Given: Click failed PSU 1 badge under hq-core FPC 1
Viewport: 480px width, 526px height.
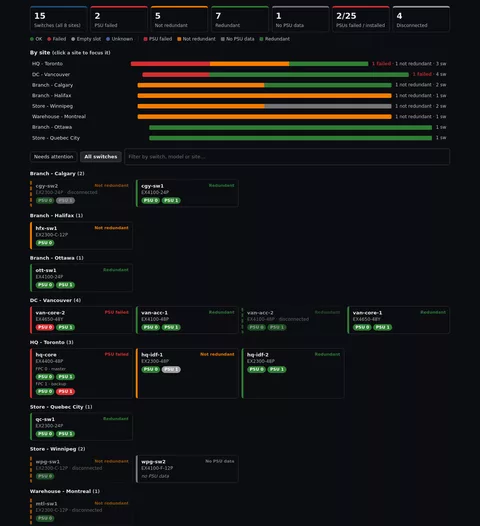Looking at the screenshot, I should click(65, 391).
